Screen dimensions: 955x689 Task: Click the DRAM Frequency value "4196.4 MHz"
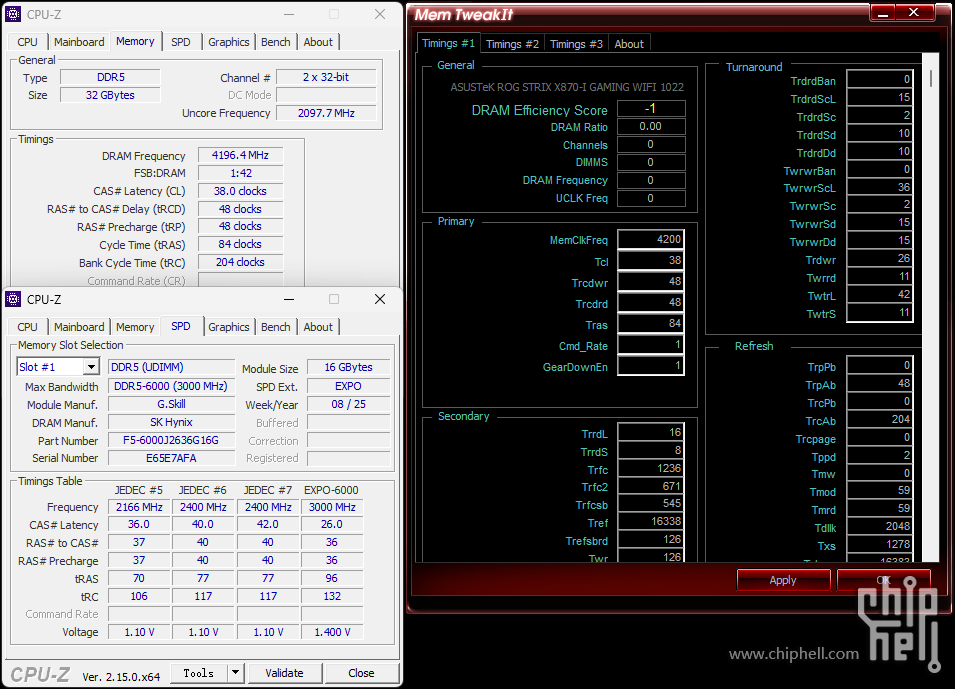click(x=240, y=155)
